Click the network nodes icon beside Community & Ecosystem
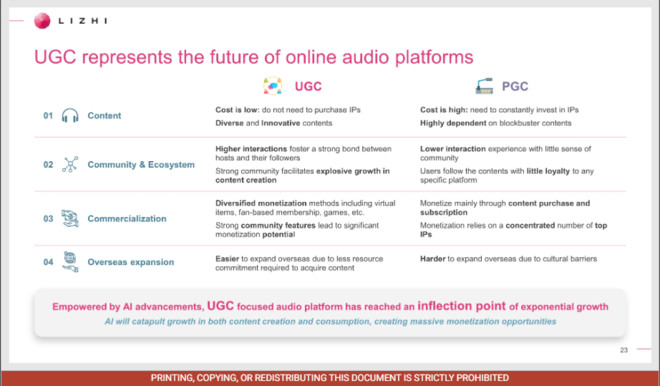 70,164
